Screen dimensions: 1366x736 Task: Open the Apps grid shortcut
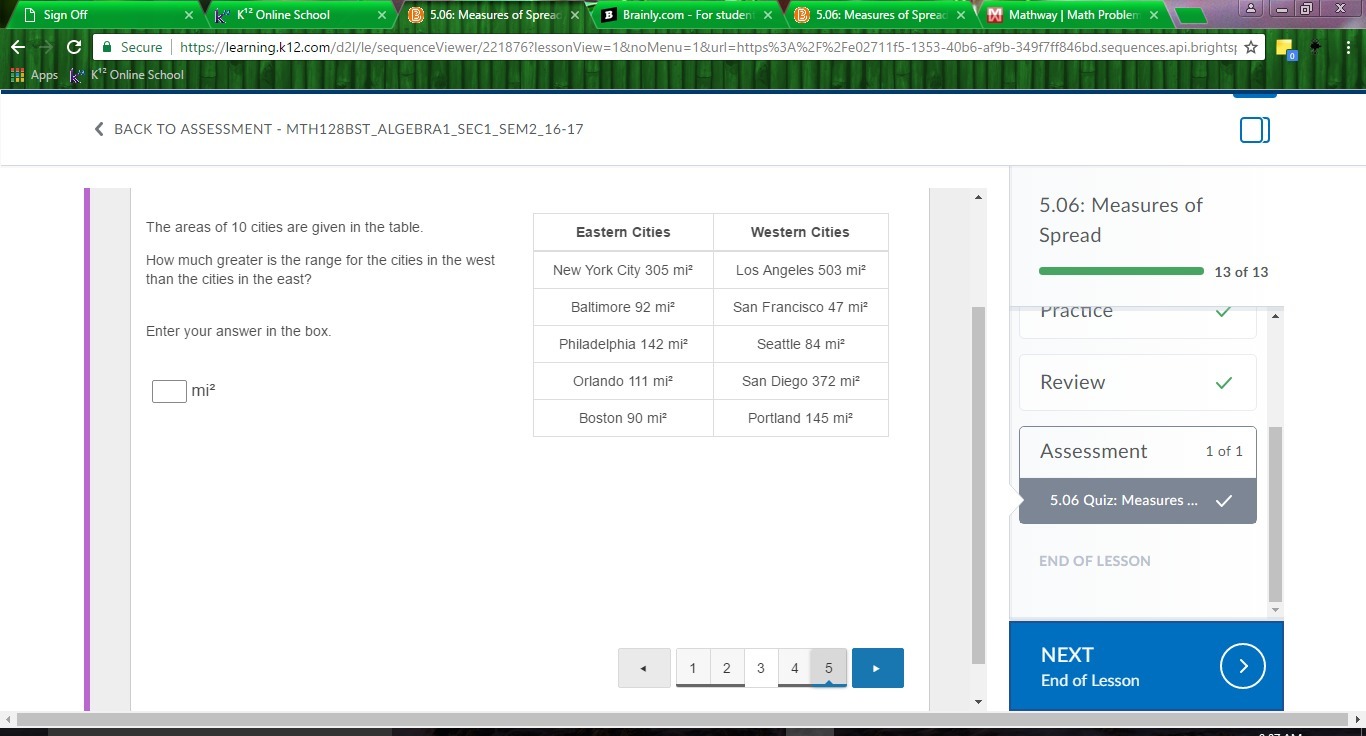click(x=35, y=75)
